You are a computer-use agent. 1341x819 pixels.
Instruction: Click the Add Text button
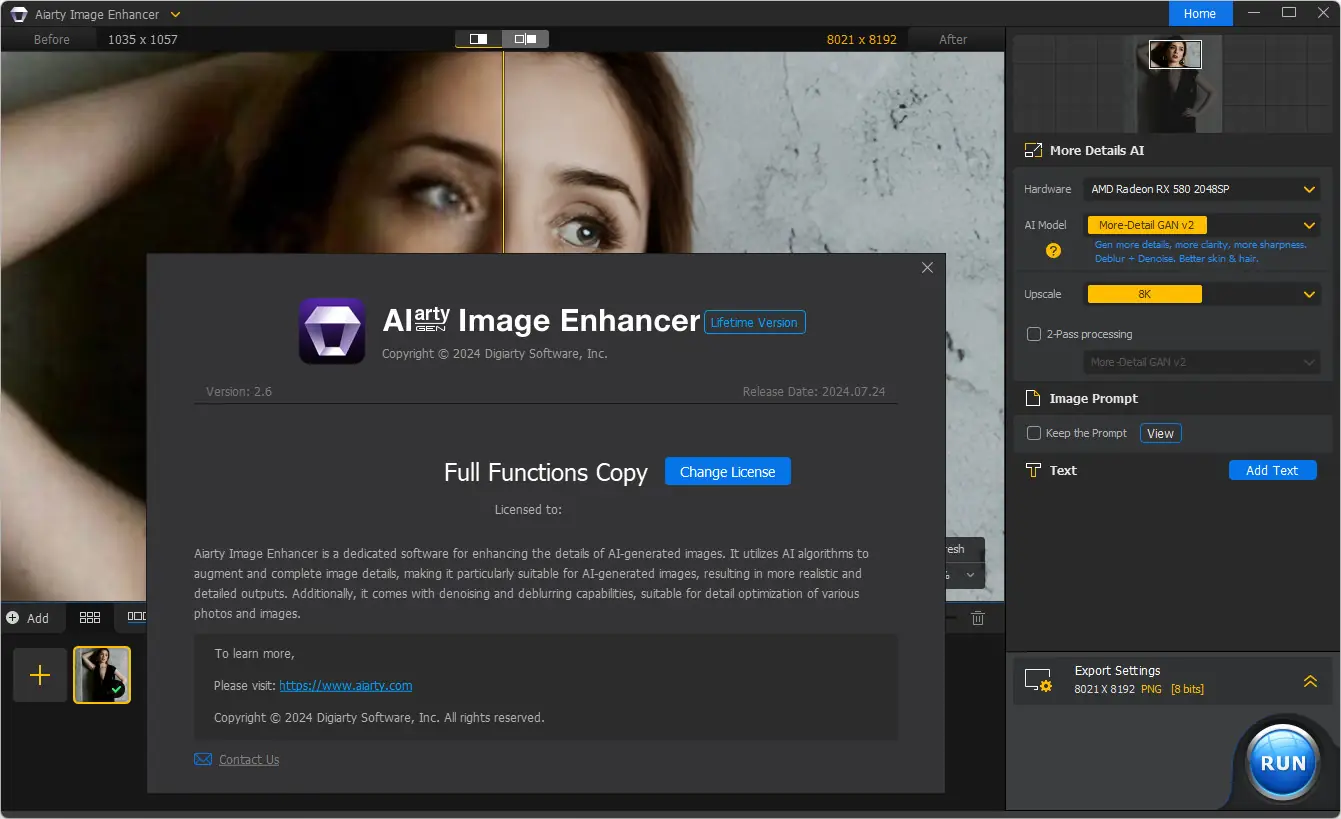click(1272, 470)
